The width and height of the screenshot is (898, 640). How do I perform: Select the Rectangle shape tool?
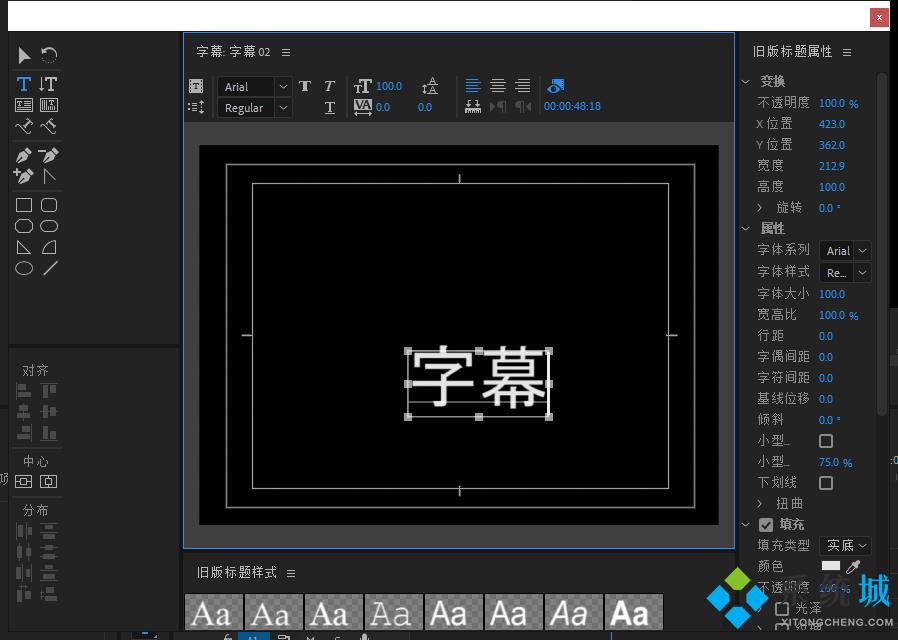click(23, 205)
